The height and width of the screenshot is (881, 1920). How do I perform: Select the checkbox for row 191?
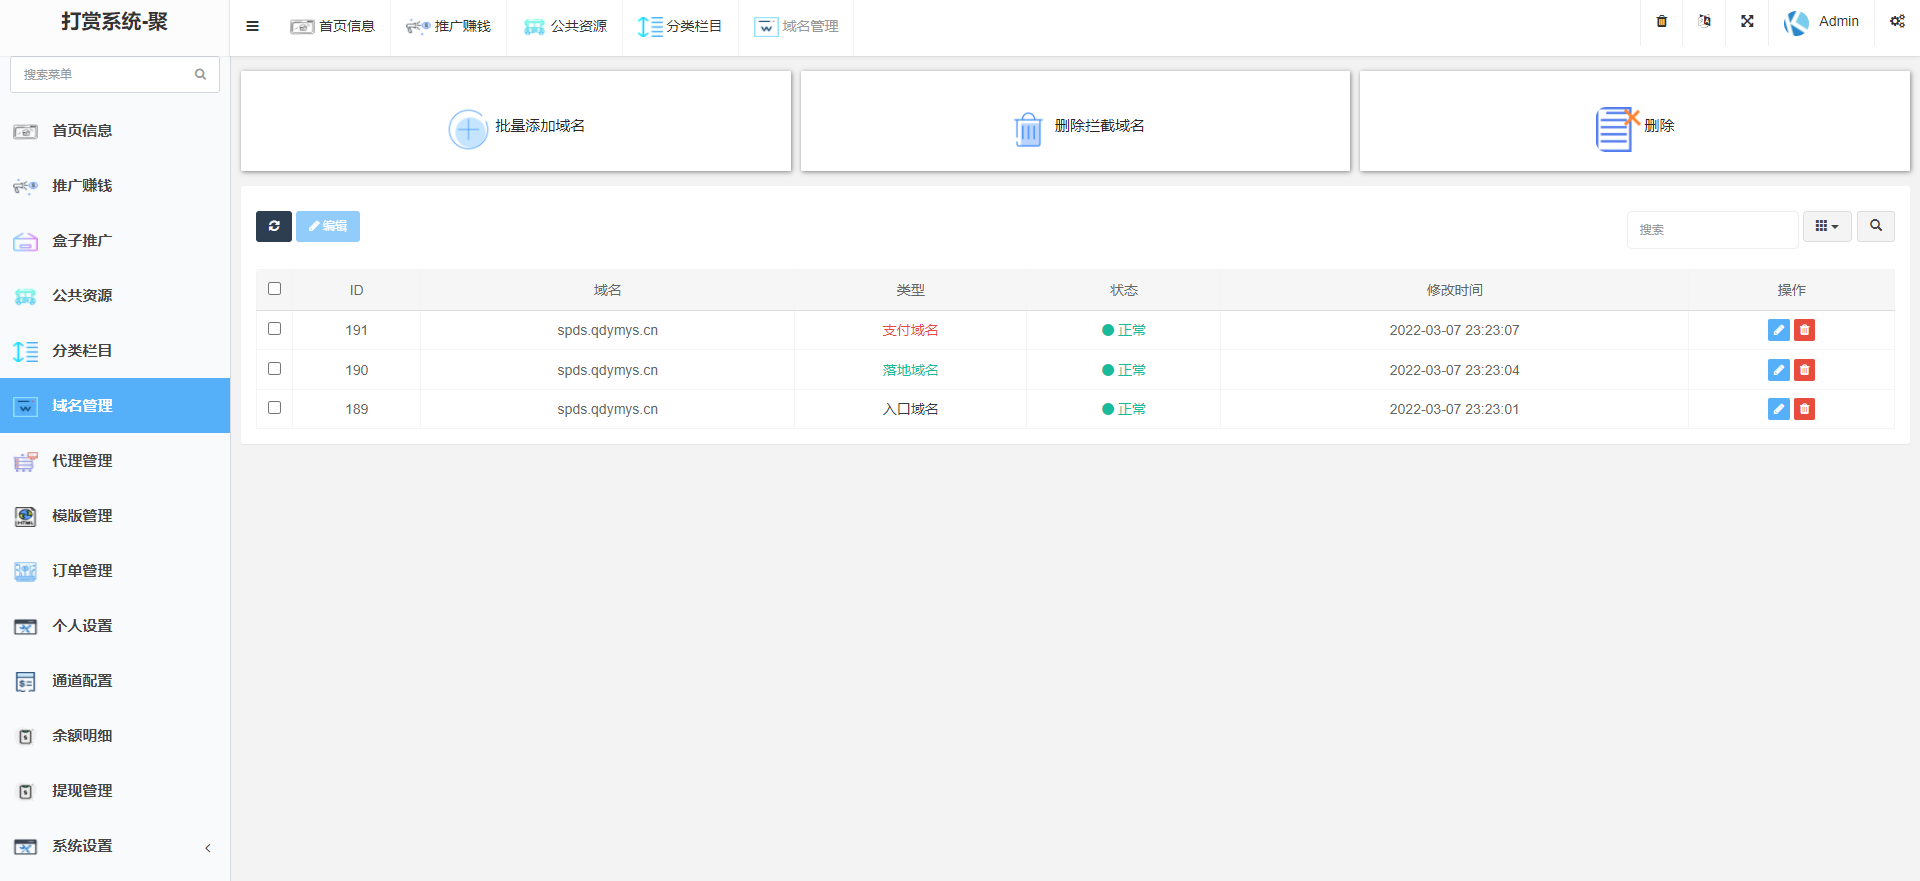[275, 329]
